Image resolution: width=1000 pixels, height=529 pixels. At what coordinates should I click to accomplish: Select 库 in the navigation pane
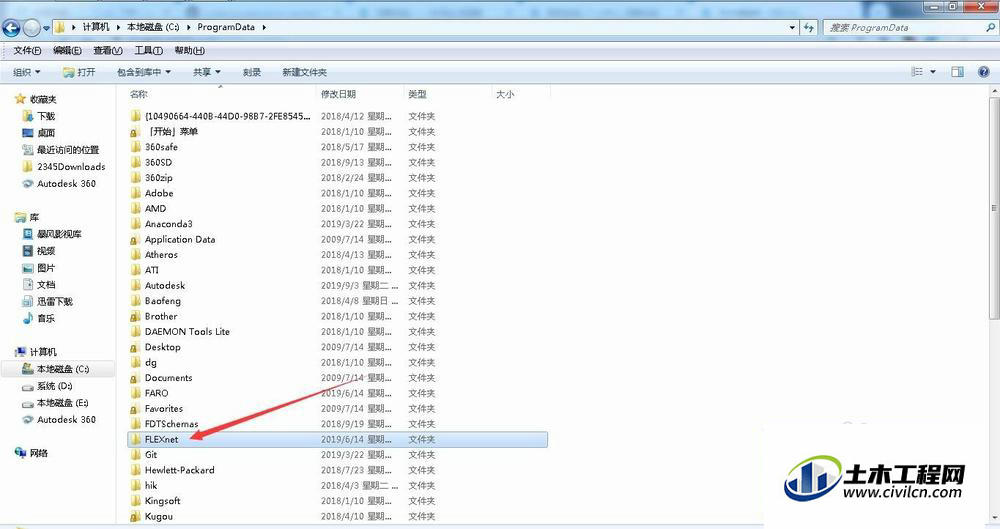point(34,218)
